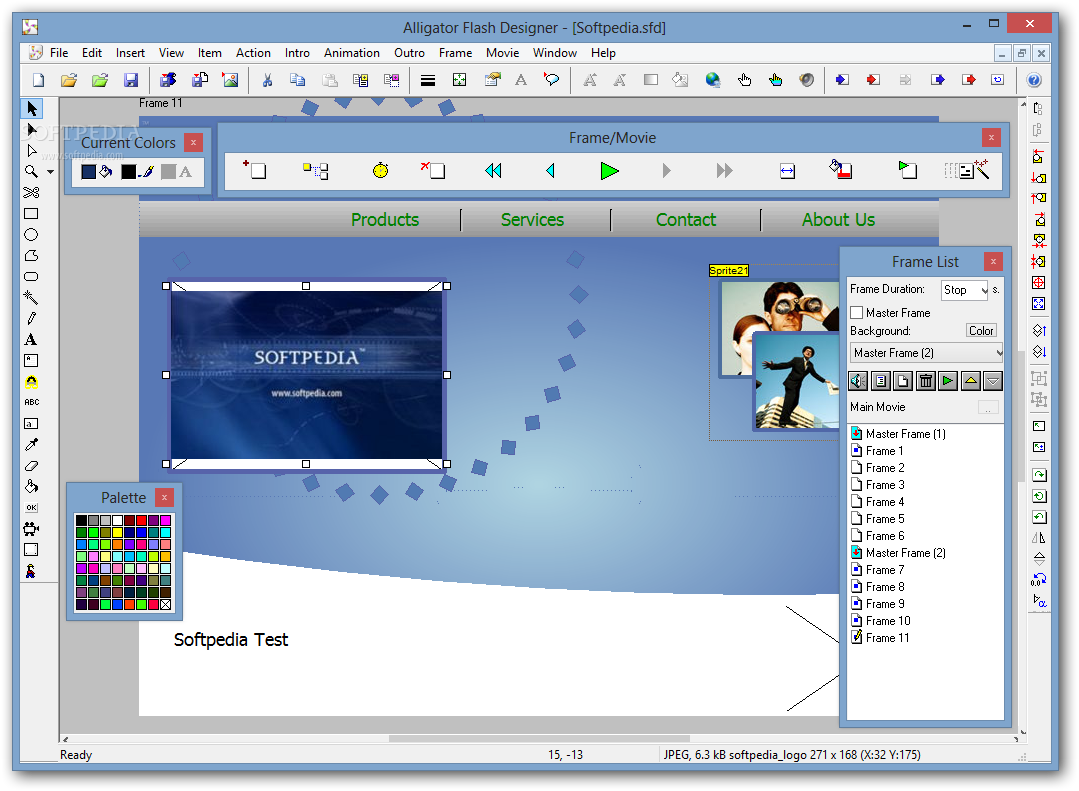
Task: Close the Current Colors panel
Action: click(x=193, y=143)
